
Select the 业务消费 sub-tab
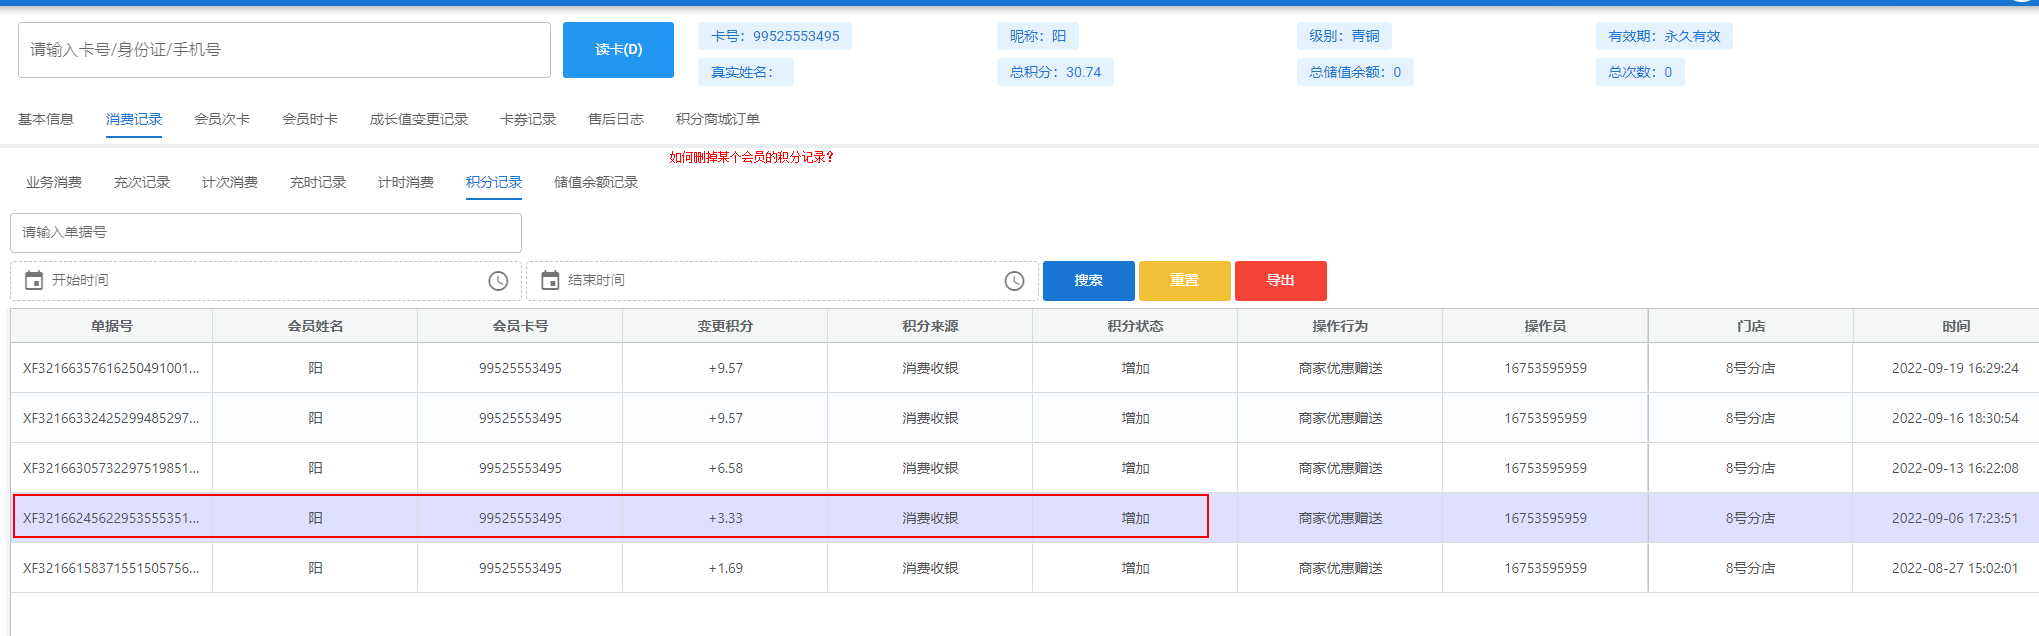(x=54, y=182)
